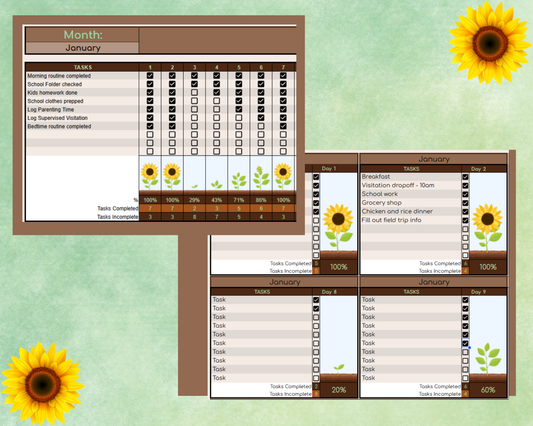The image size is (533, 426).
Task: Click the leafy plant image in Day 9 card
Action: pos(488,358)
